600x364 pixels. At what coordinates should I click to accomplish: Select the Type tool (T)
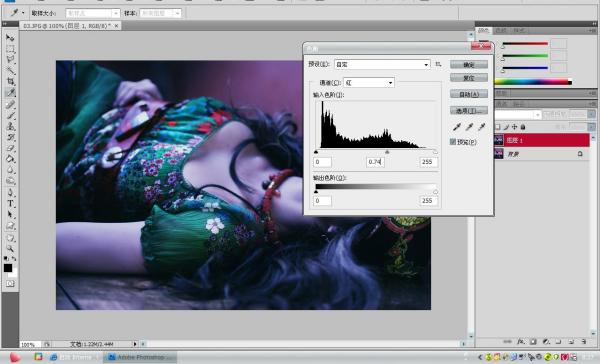[x=10, y=203]
